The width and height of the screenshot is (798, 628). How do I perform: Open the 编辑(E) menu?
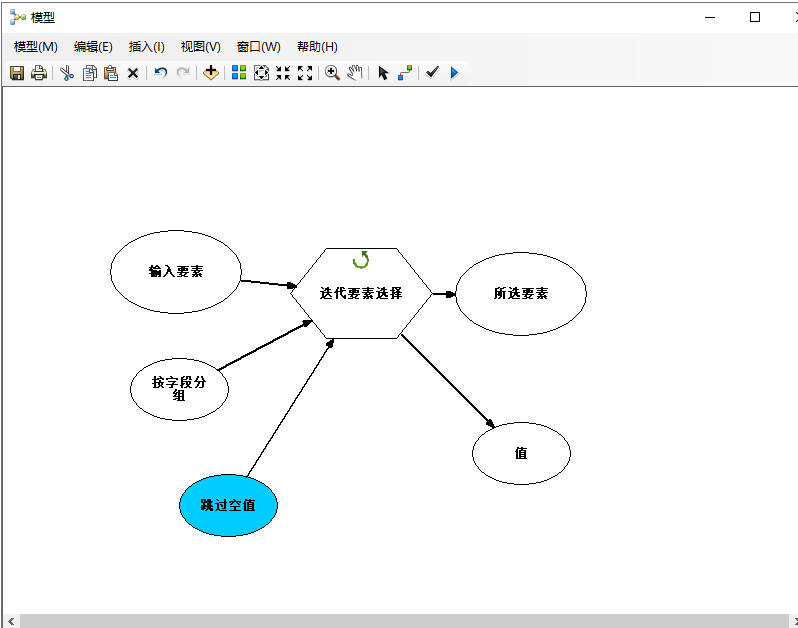93,47
